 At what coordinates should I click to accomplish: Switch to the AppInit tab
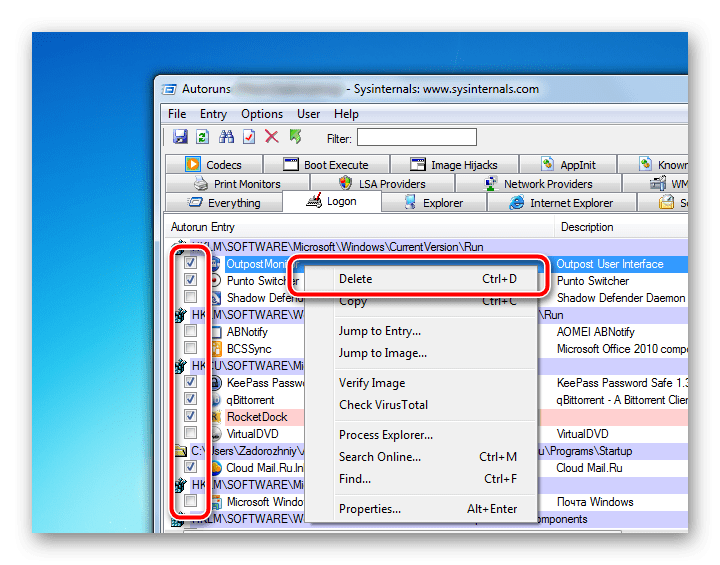(x=568, y=164)
